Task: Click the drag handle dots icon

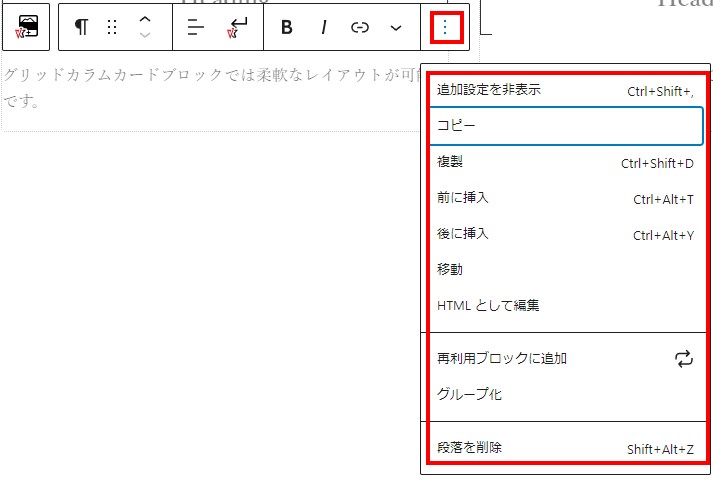Action: point(112,28)
